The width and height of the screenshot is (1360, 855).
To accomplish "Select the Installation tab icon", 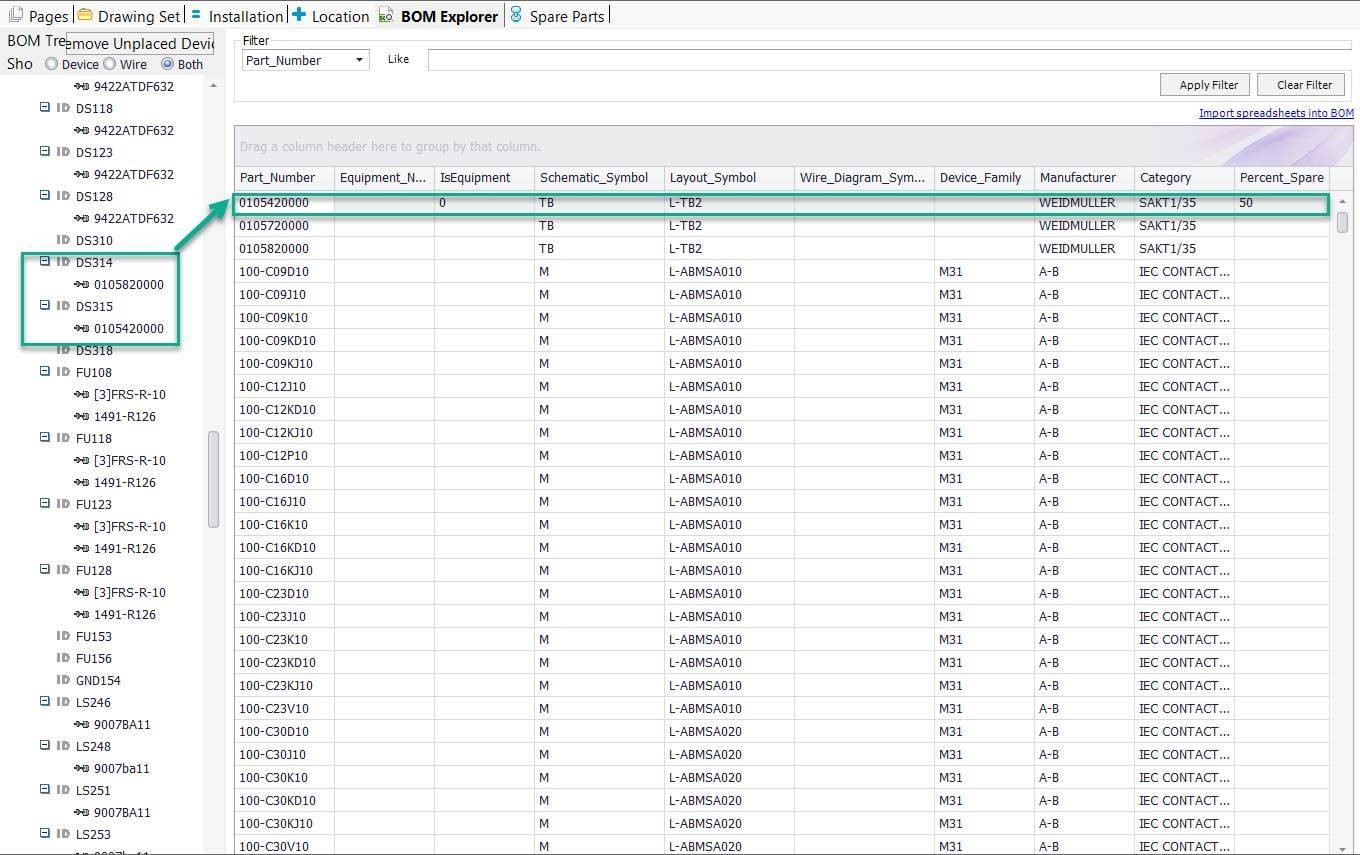I will click(x=197, y=15).
